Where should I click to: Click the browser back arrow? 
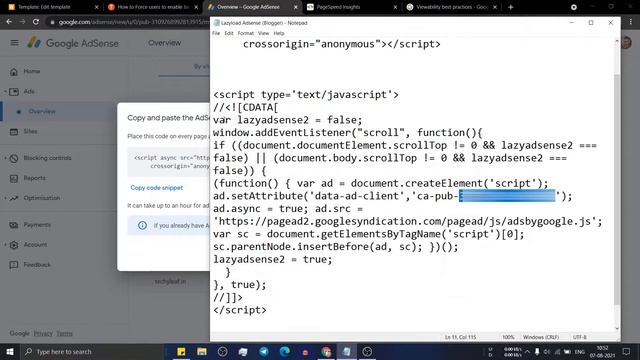point(9,22)
